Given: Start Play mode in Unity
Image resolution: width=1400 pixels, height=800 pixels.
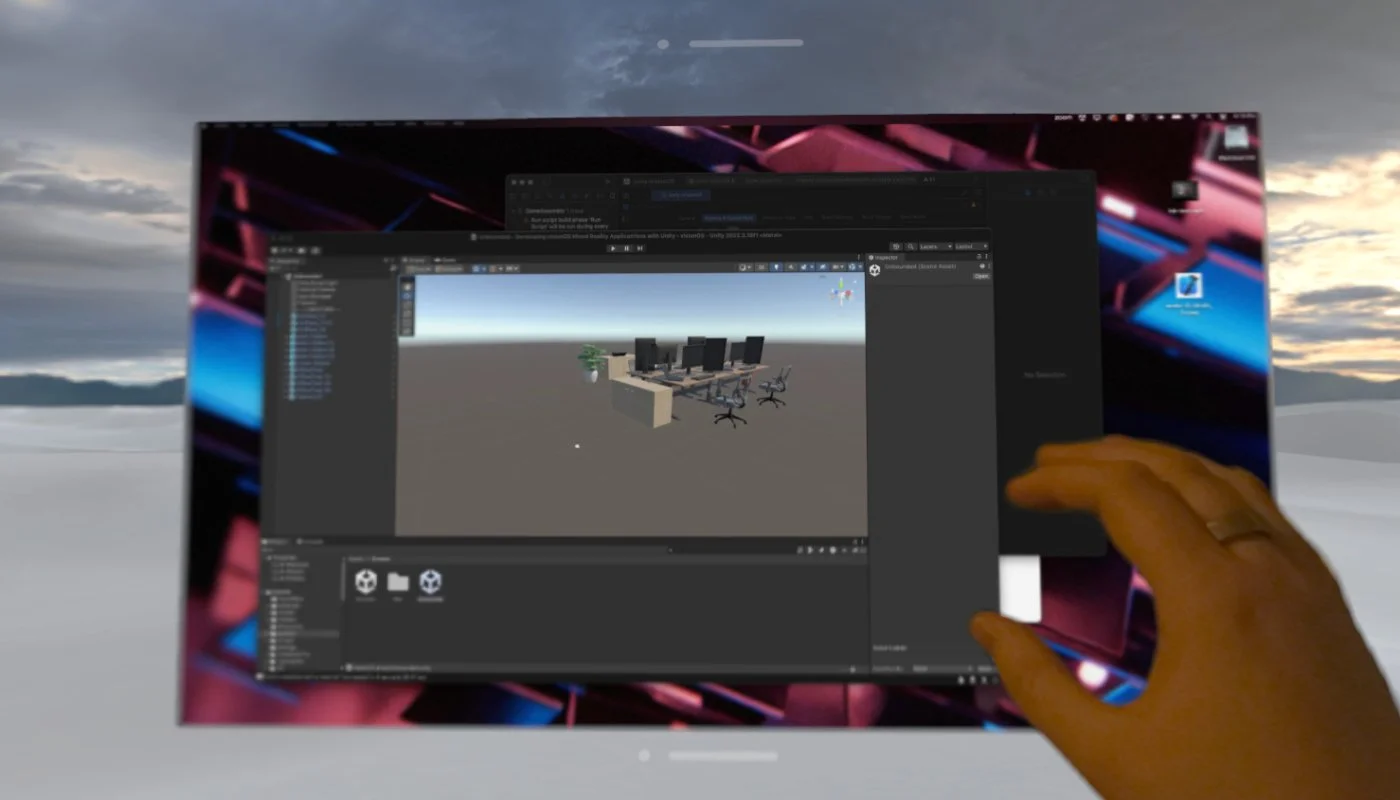Looking at the screenshot, I should point(613,248).
